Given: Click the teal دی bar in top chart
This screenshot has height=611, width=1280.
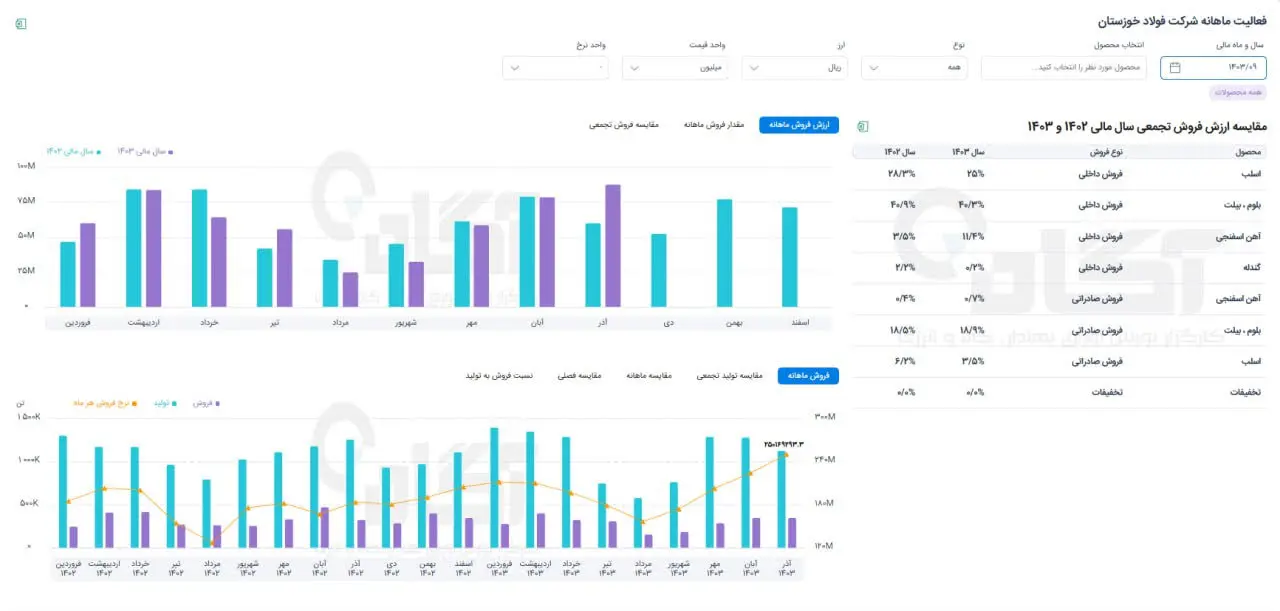Looking at the screenshot, I should coord(659,271).
